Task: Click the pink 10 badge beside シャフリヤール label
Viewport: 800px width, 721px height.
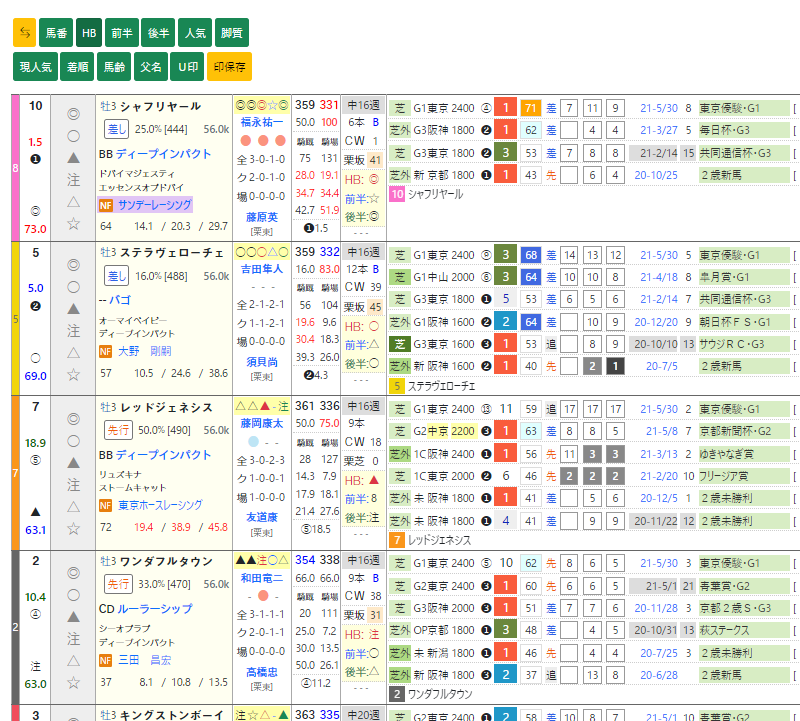Action: pyautogui.click(x=397, y=194)
